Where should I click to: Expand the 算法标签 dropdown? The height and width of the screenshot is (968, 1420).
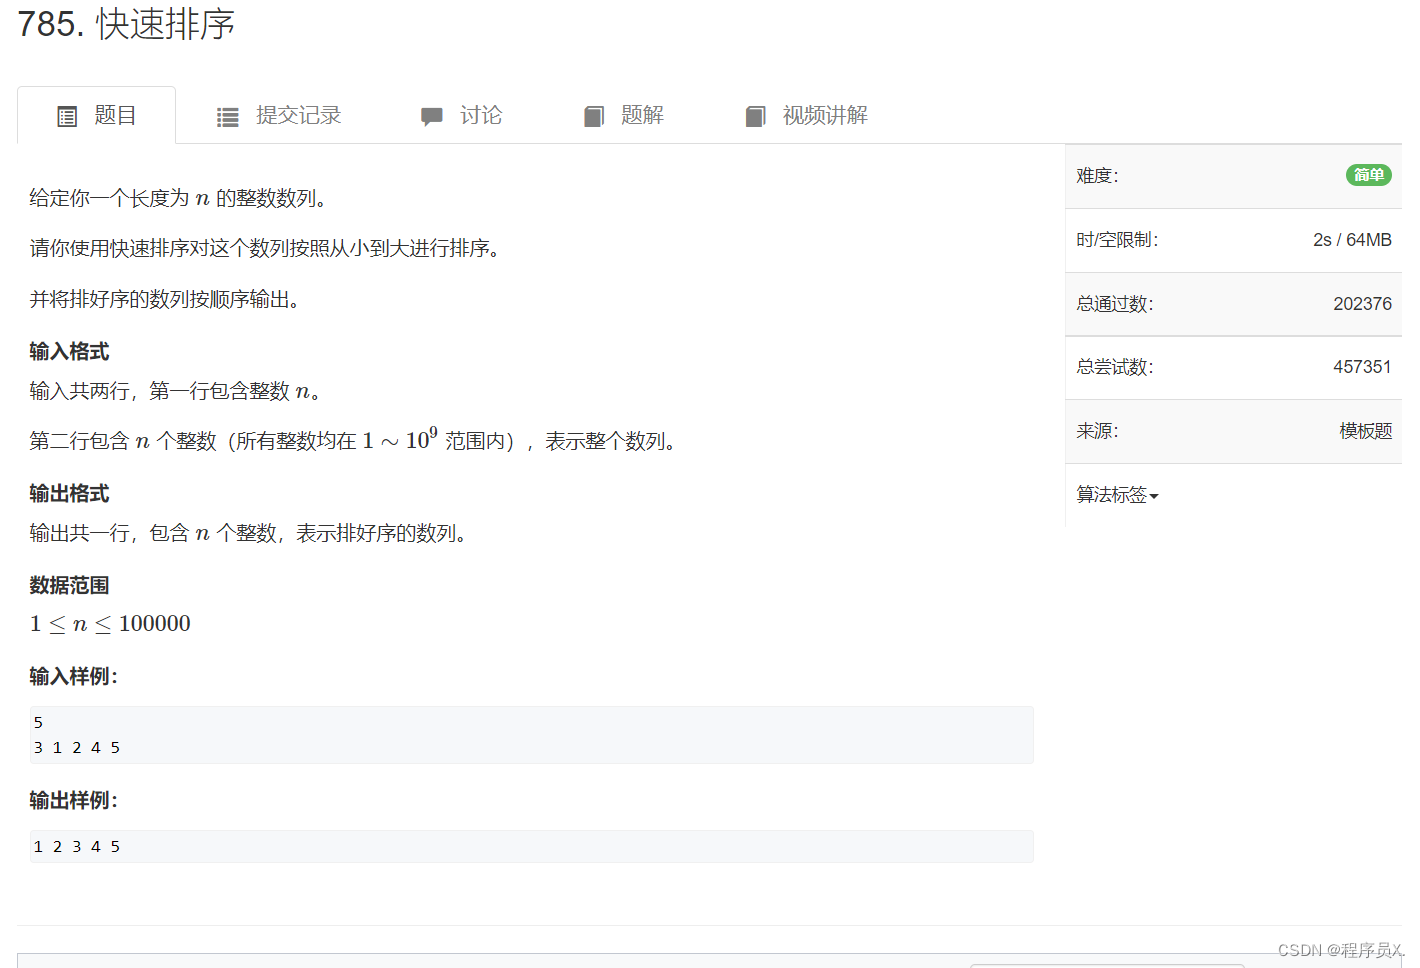pyautogui.click(x=1116, y=494)
